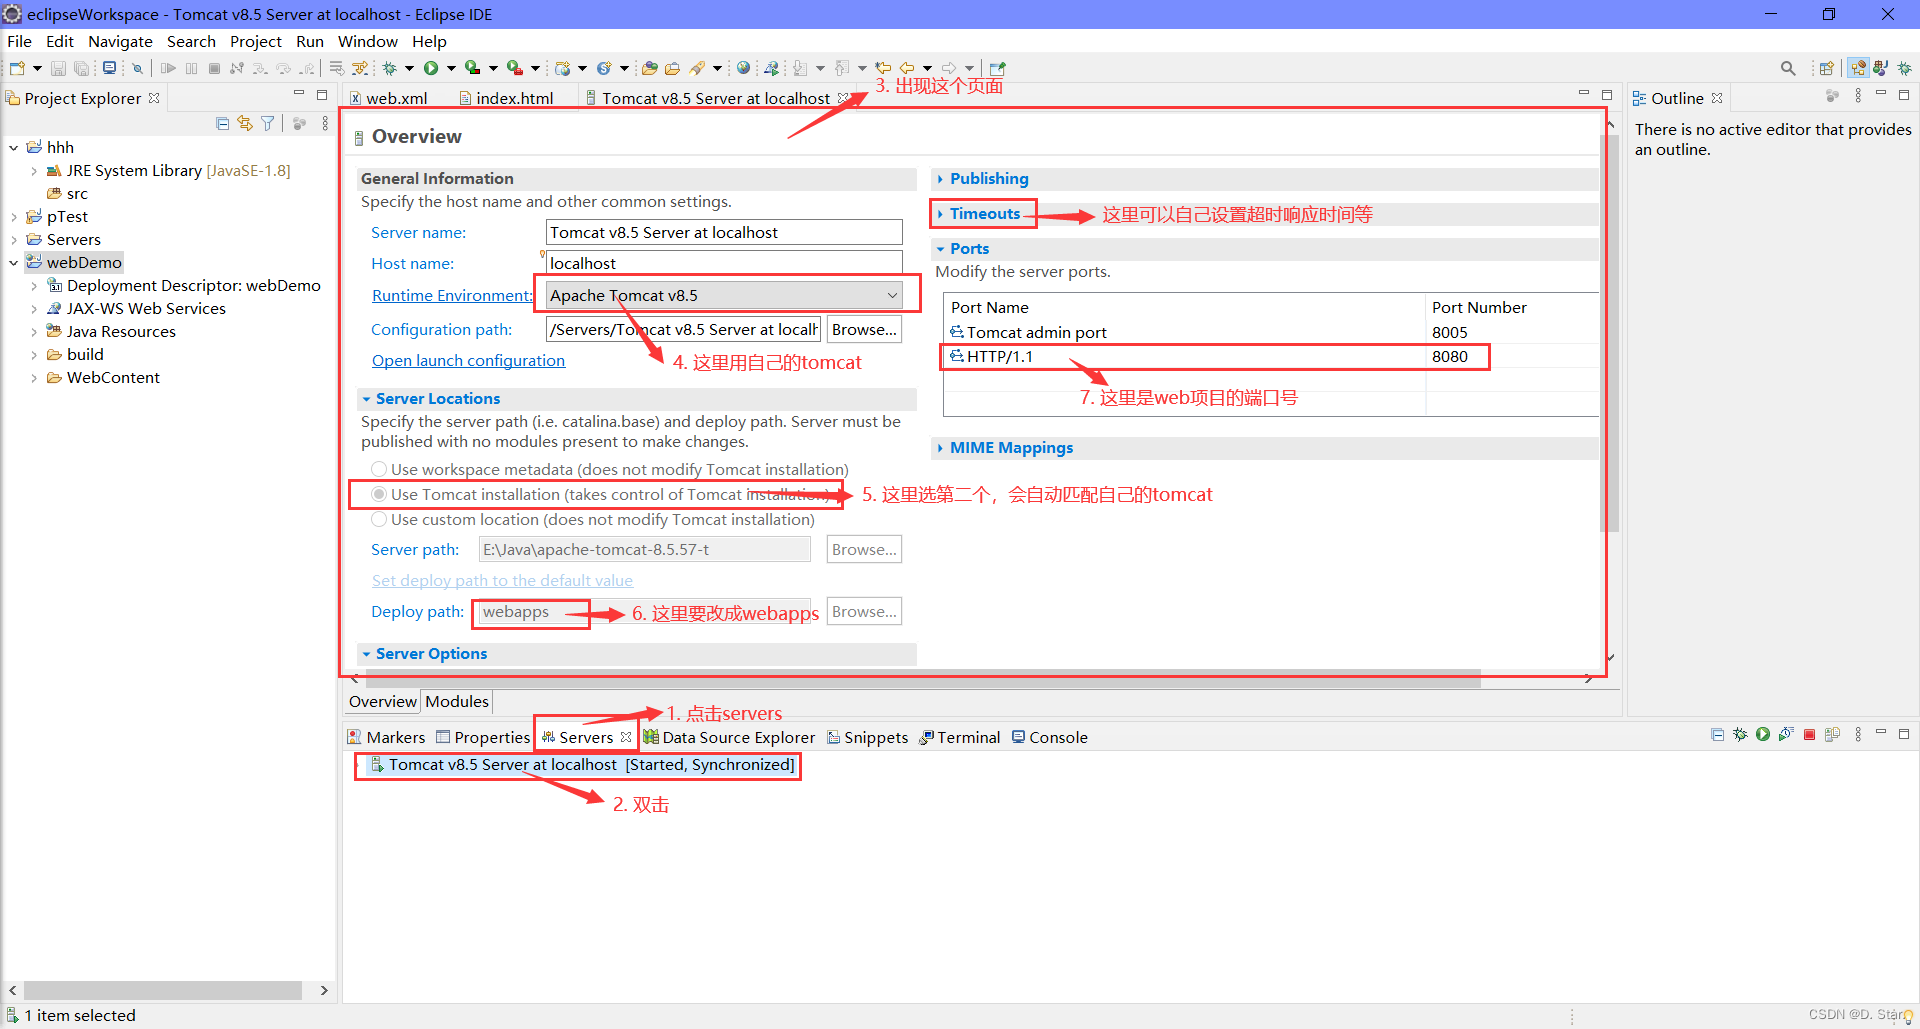Select WebContent folder in Project Explorer

103,378
